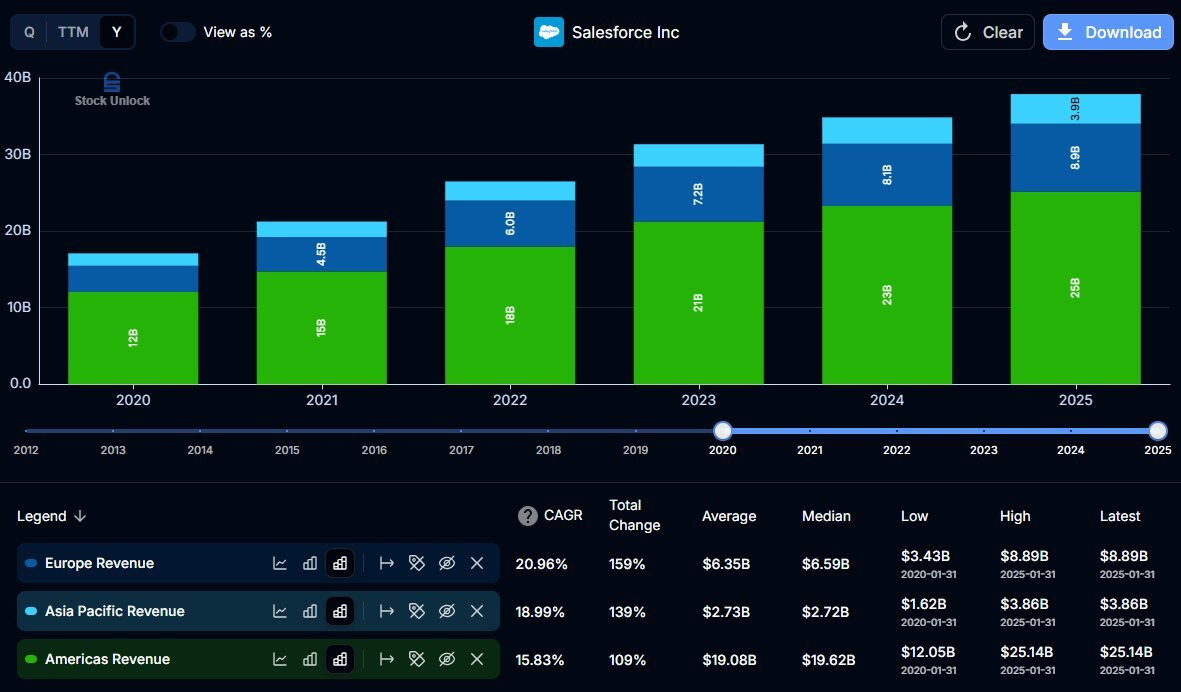This screenshot has width=1181, height=692.
Task: Set Asia Pacific Revenue to bar chart
Action: click(x=310, y=611)
